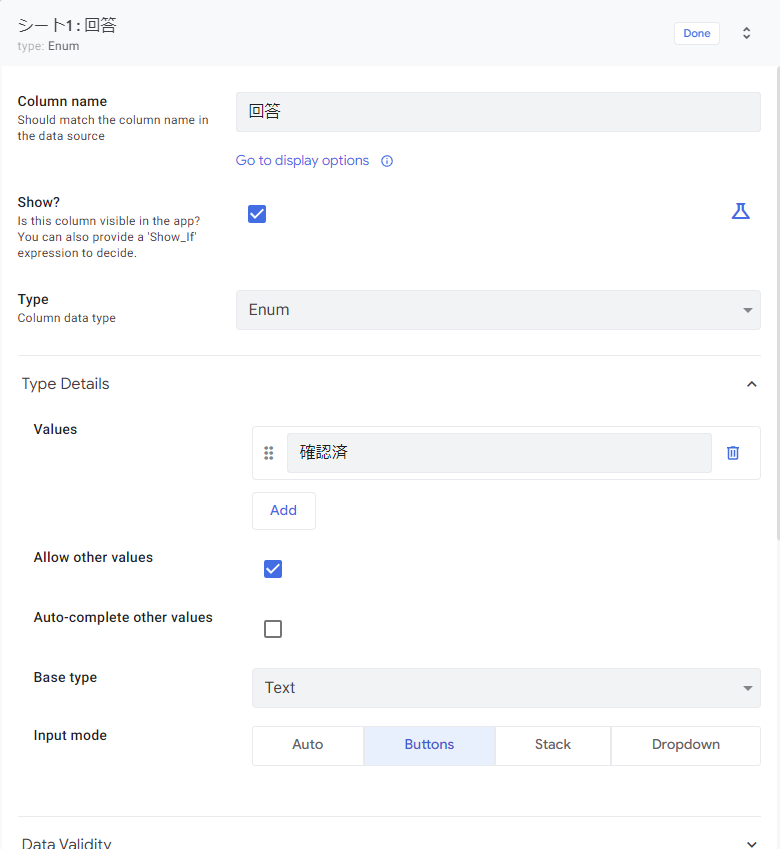Click the Add button to add a value

click(x=283, y=510)
